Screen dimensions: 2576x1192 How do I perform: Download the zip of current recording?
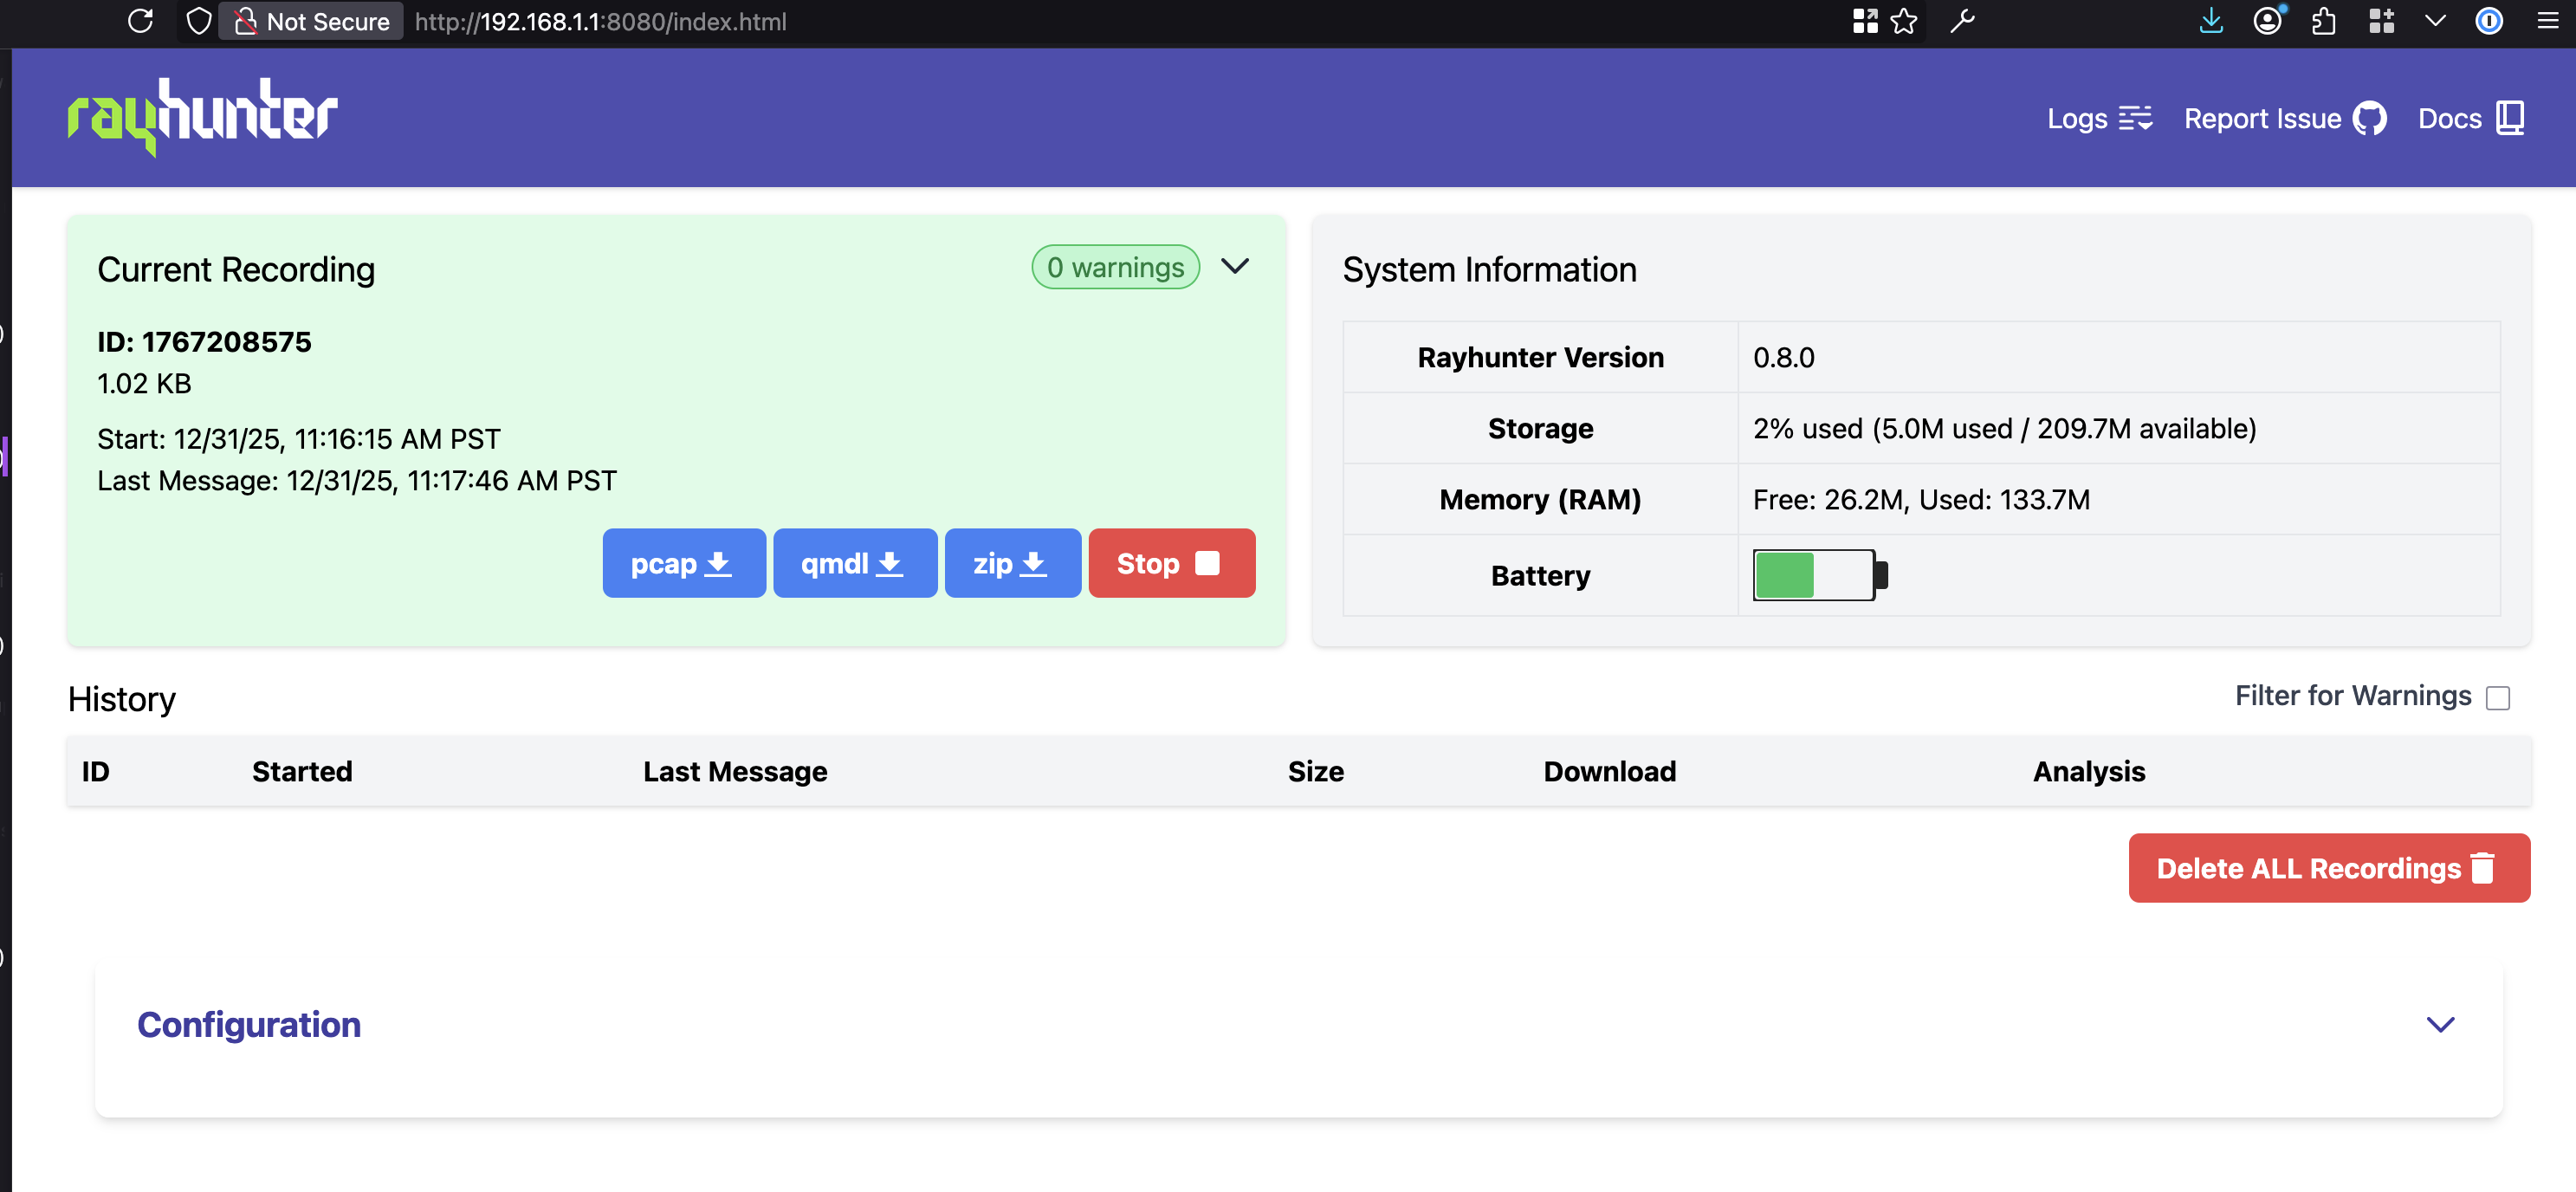(x=1012, y=563)
